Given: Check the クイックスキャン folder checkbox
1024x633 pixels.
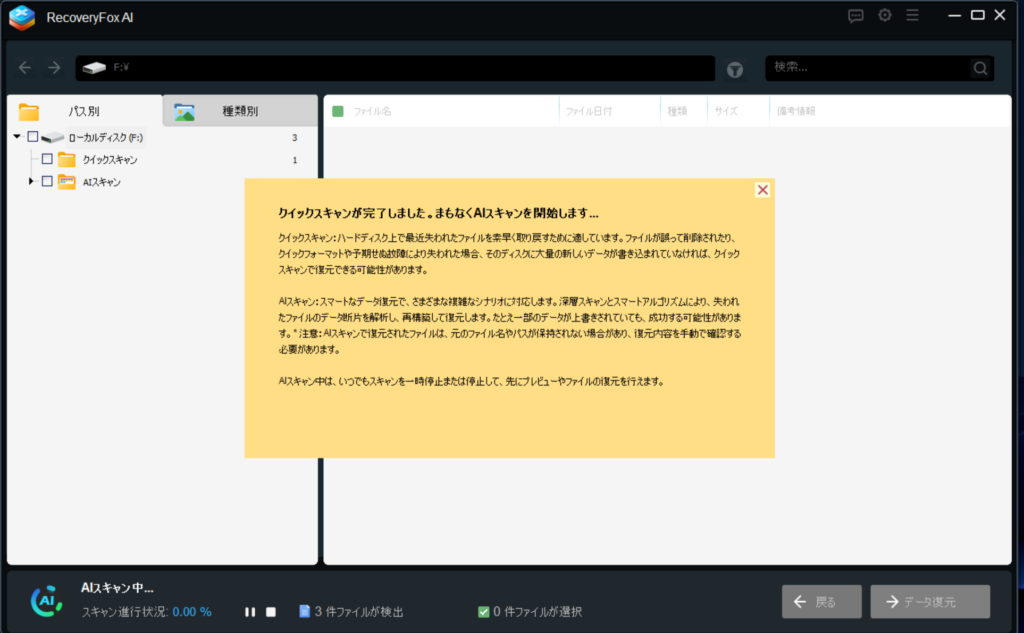Looking at the screenshot, I should (x=47, y=159).
